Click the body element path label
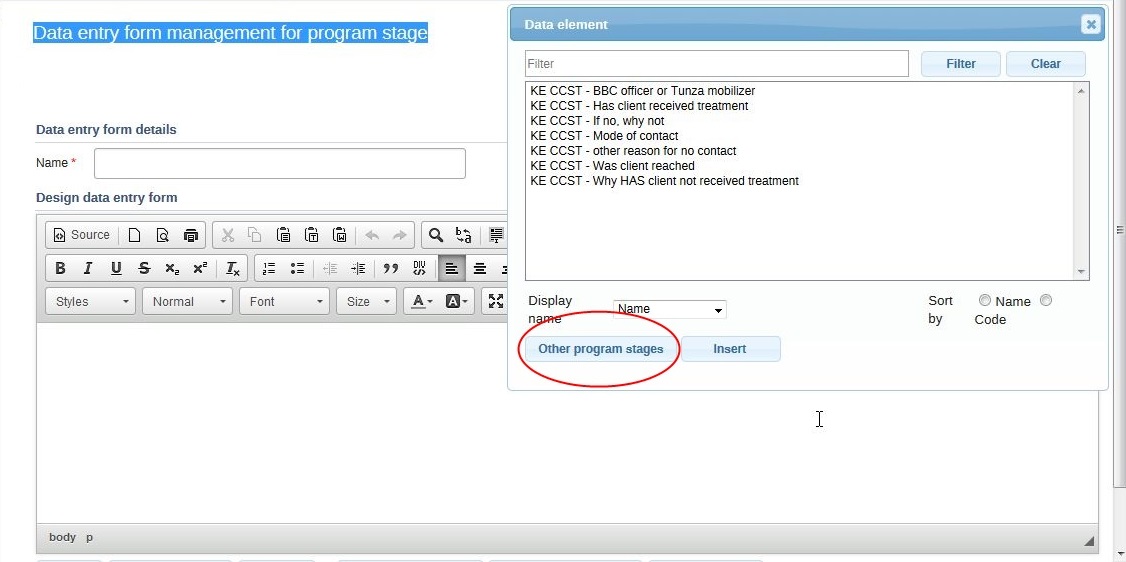 point(62,537)
